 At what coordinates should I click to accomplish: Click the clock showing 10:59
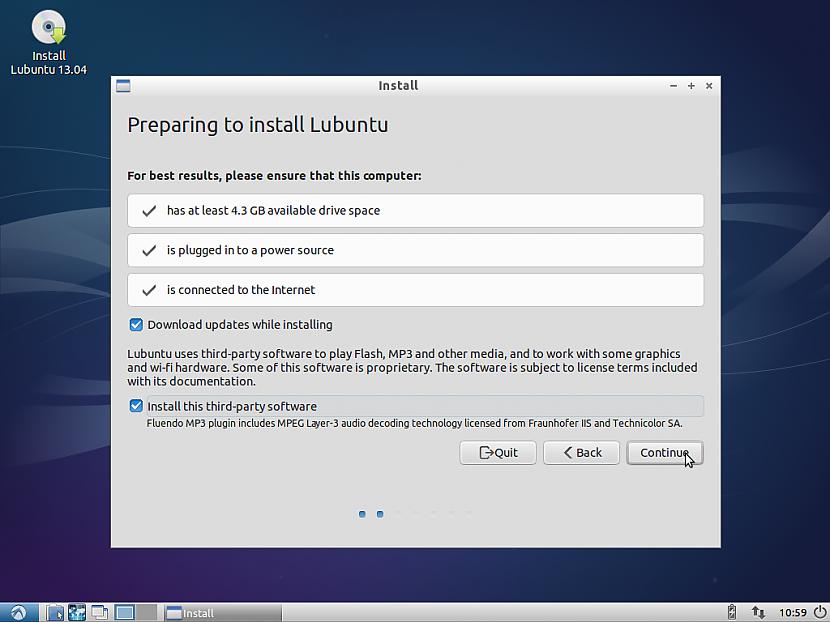[x=792, y=612]
